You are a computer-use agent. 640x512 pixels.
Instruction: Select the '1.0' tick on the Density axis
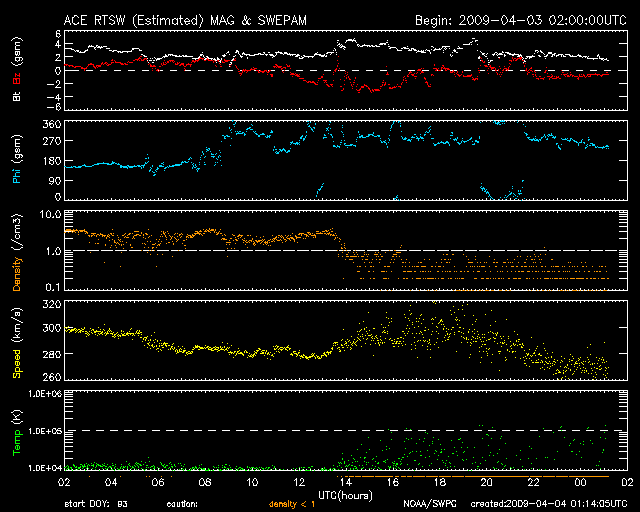[53, 251]
